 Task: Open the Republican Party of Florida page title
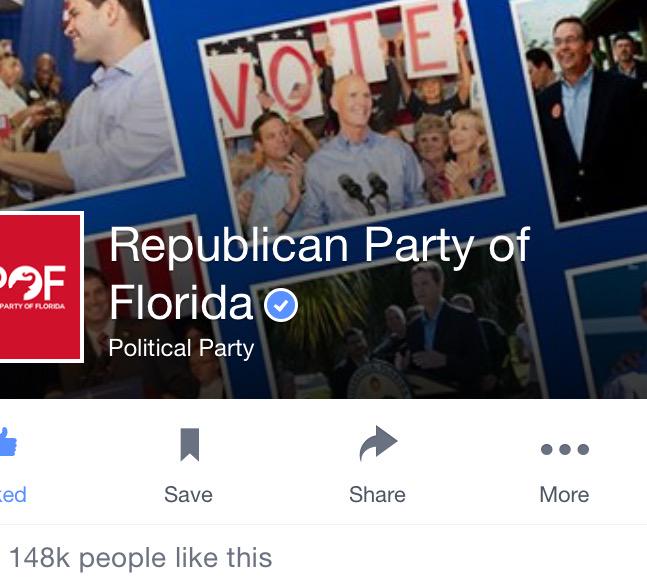[319, 273]
